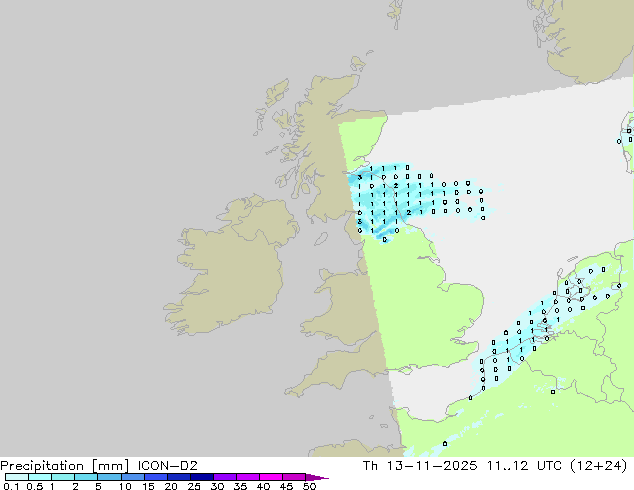634x490 pixels.
Task: Click the '0.5' legend scale label
Action: [35, 486]
